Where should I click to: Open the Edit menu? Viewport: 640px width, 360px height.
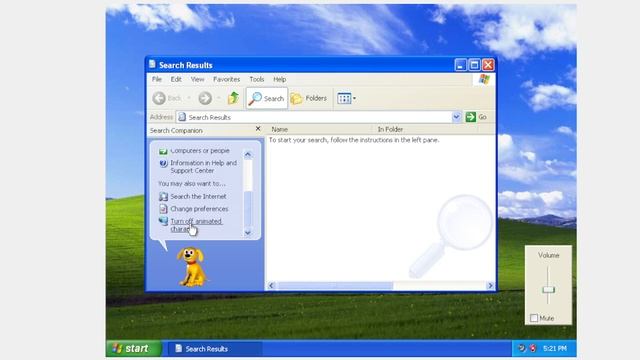176,79
